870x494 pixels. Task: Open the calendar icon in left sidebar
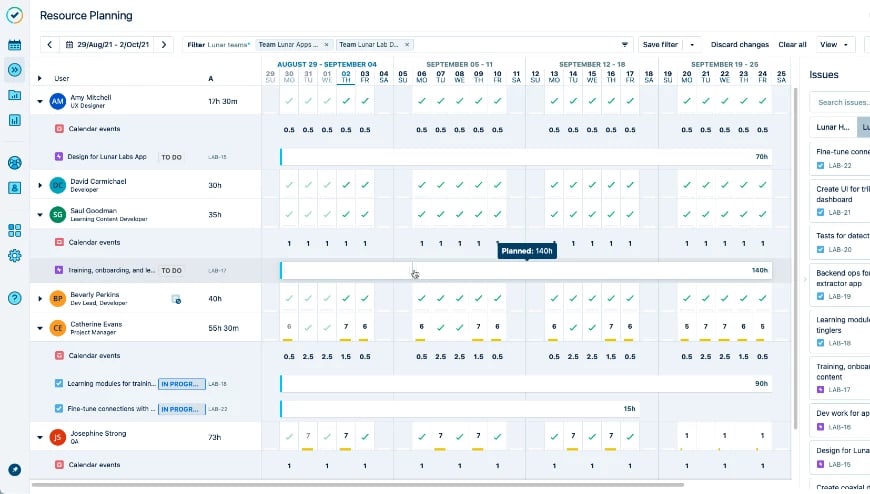pos(14,45)
